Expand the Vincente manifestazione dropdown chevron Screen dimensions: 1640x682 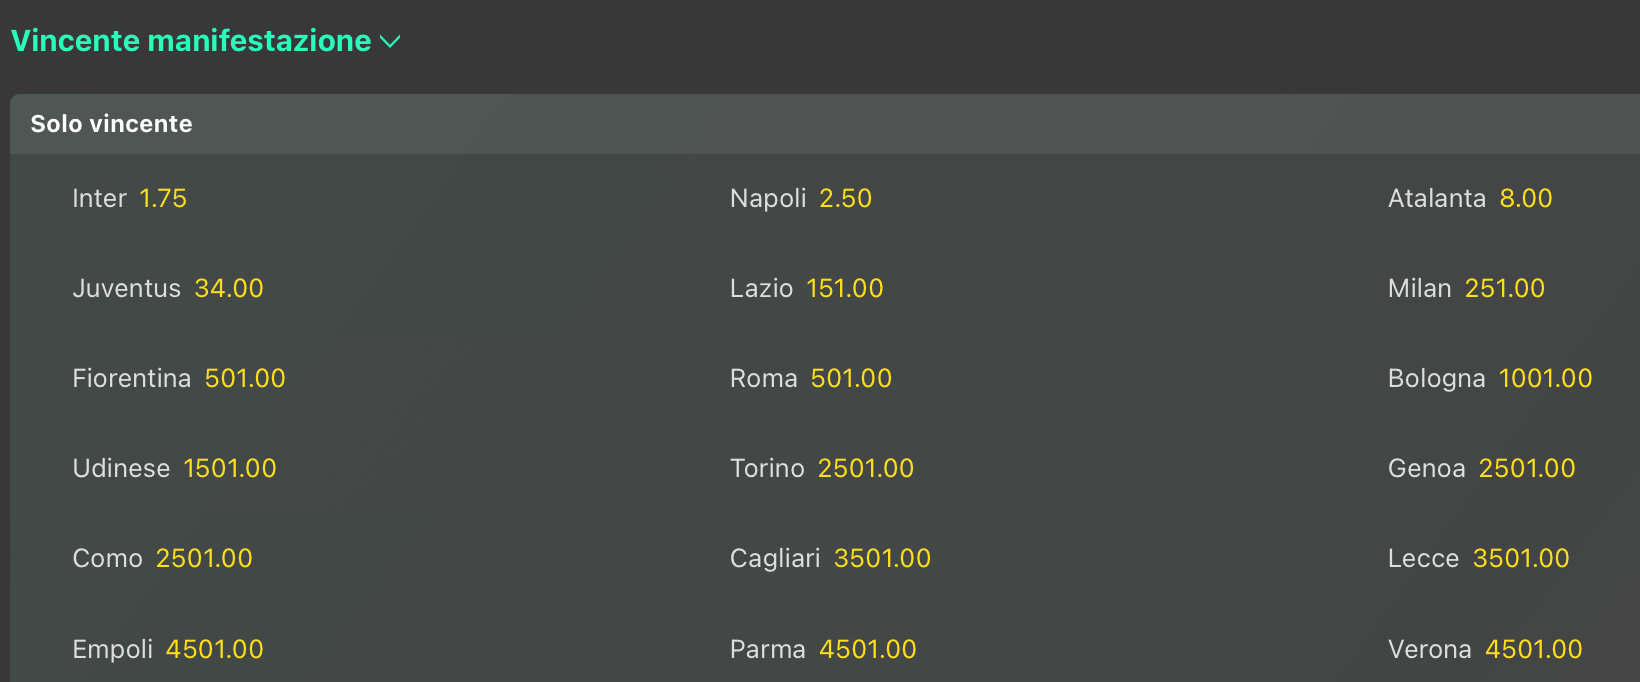[390, 42]
